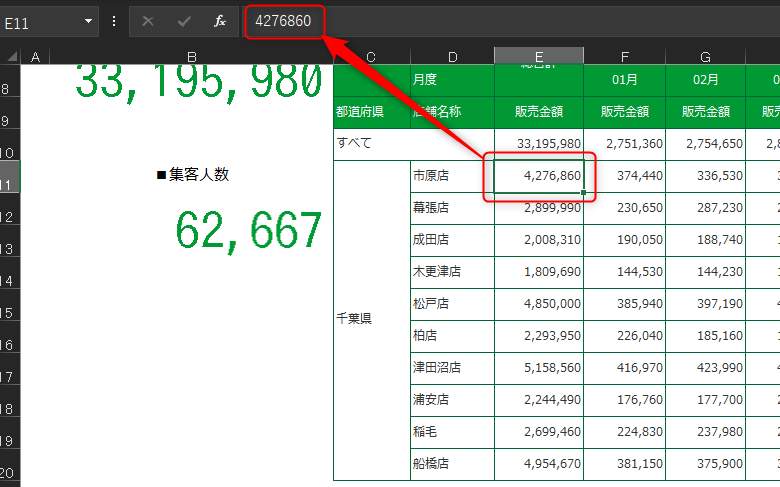Click the Insert Function fx icon
This screenshot has height=487, width=780.
[219, 21]
